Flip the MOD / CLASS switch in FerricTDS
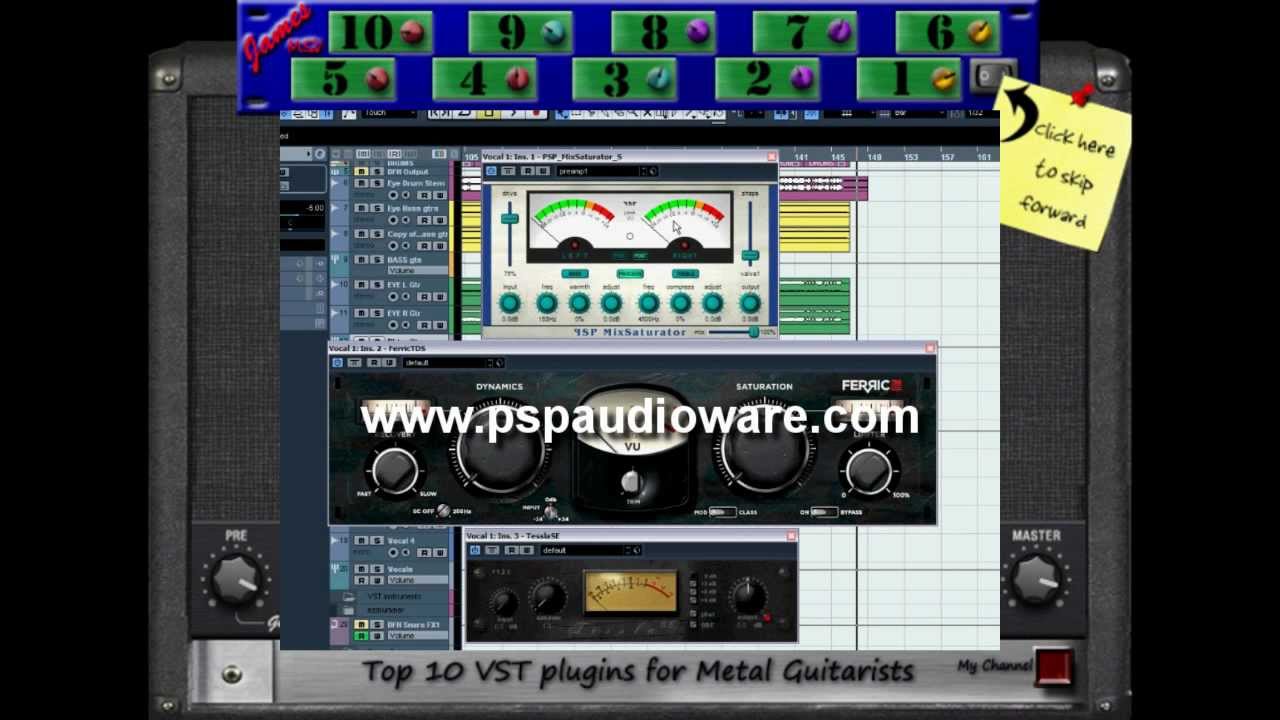 (x=722, y=512)
